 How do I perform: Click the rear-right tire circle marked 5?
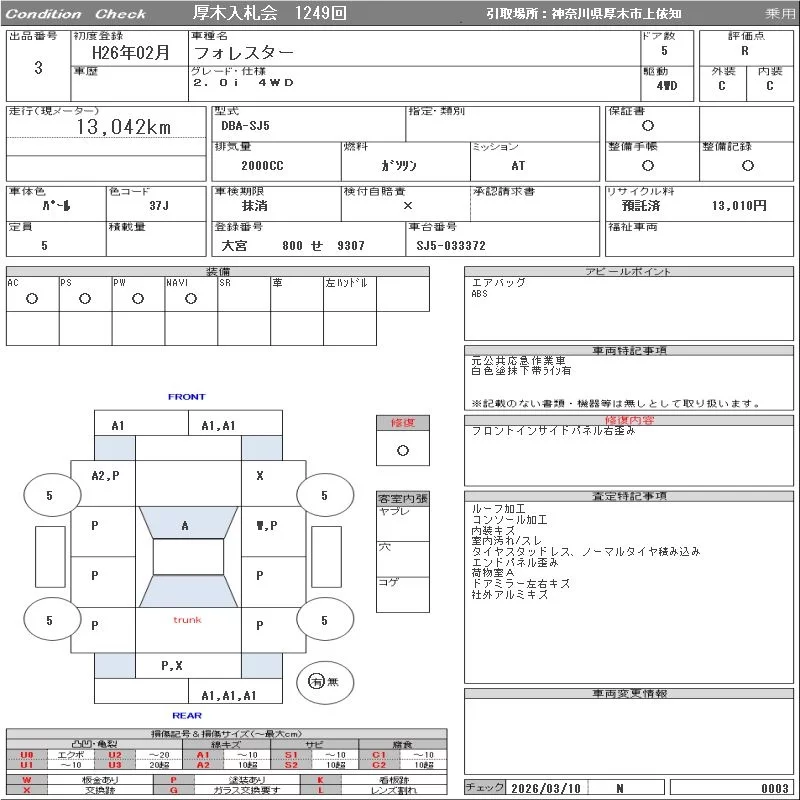(324, 620)
